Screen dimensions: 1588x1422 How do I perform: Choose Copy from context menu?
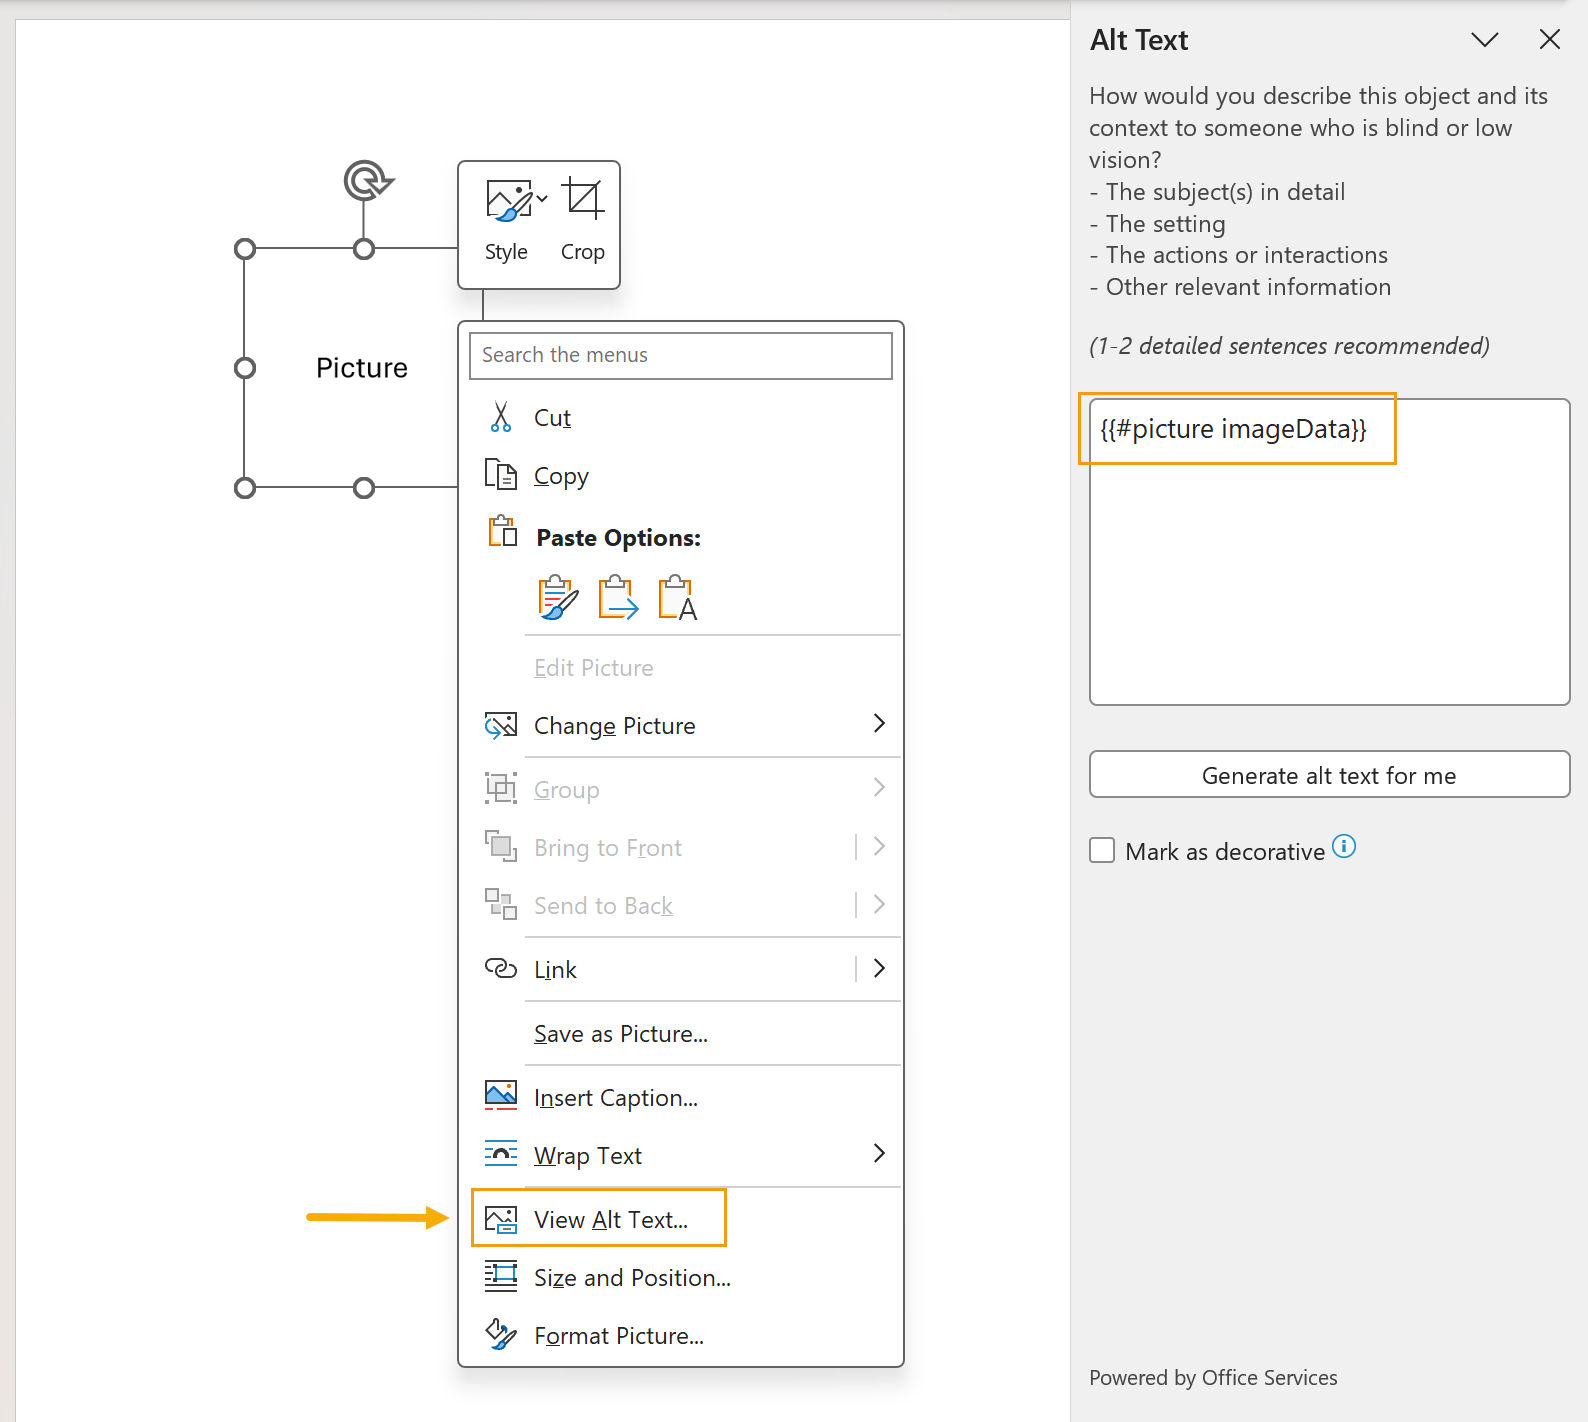coord(681,476)
